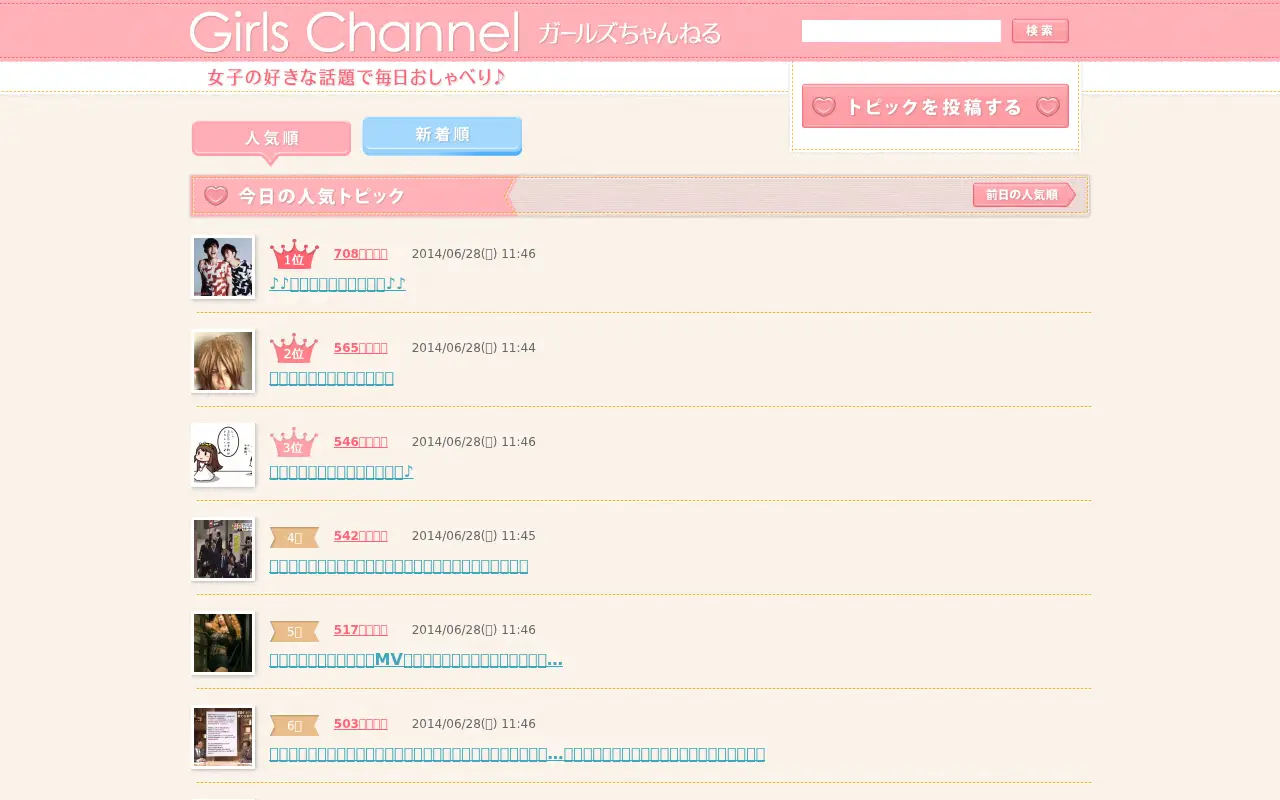Image resolution: width=1280 pixels, height=800 pixels.
Task: Click the heart icon beside 今日の人気トピック
Action: pos(215,196)
